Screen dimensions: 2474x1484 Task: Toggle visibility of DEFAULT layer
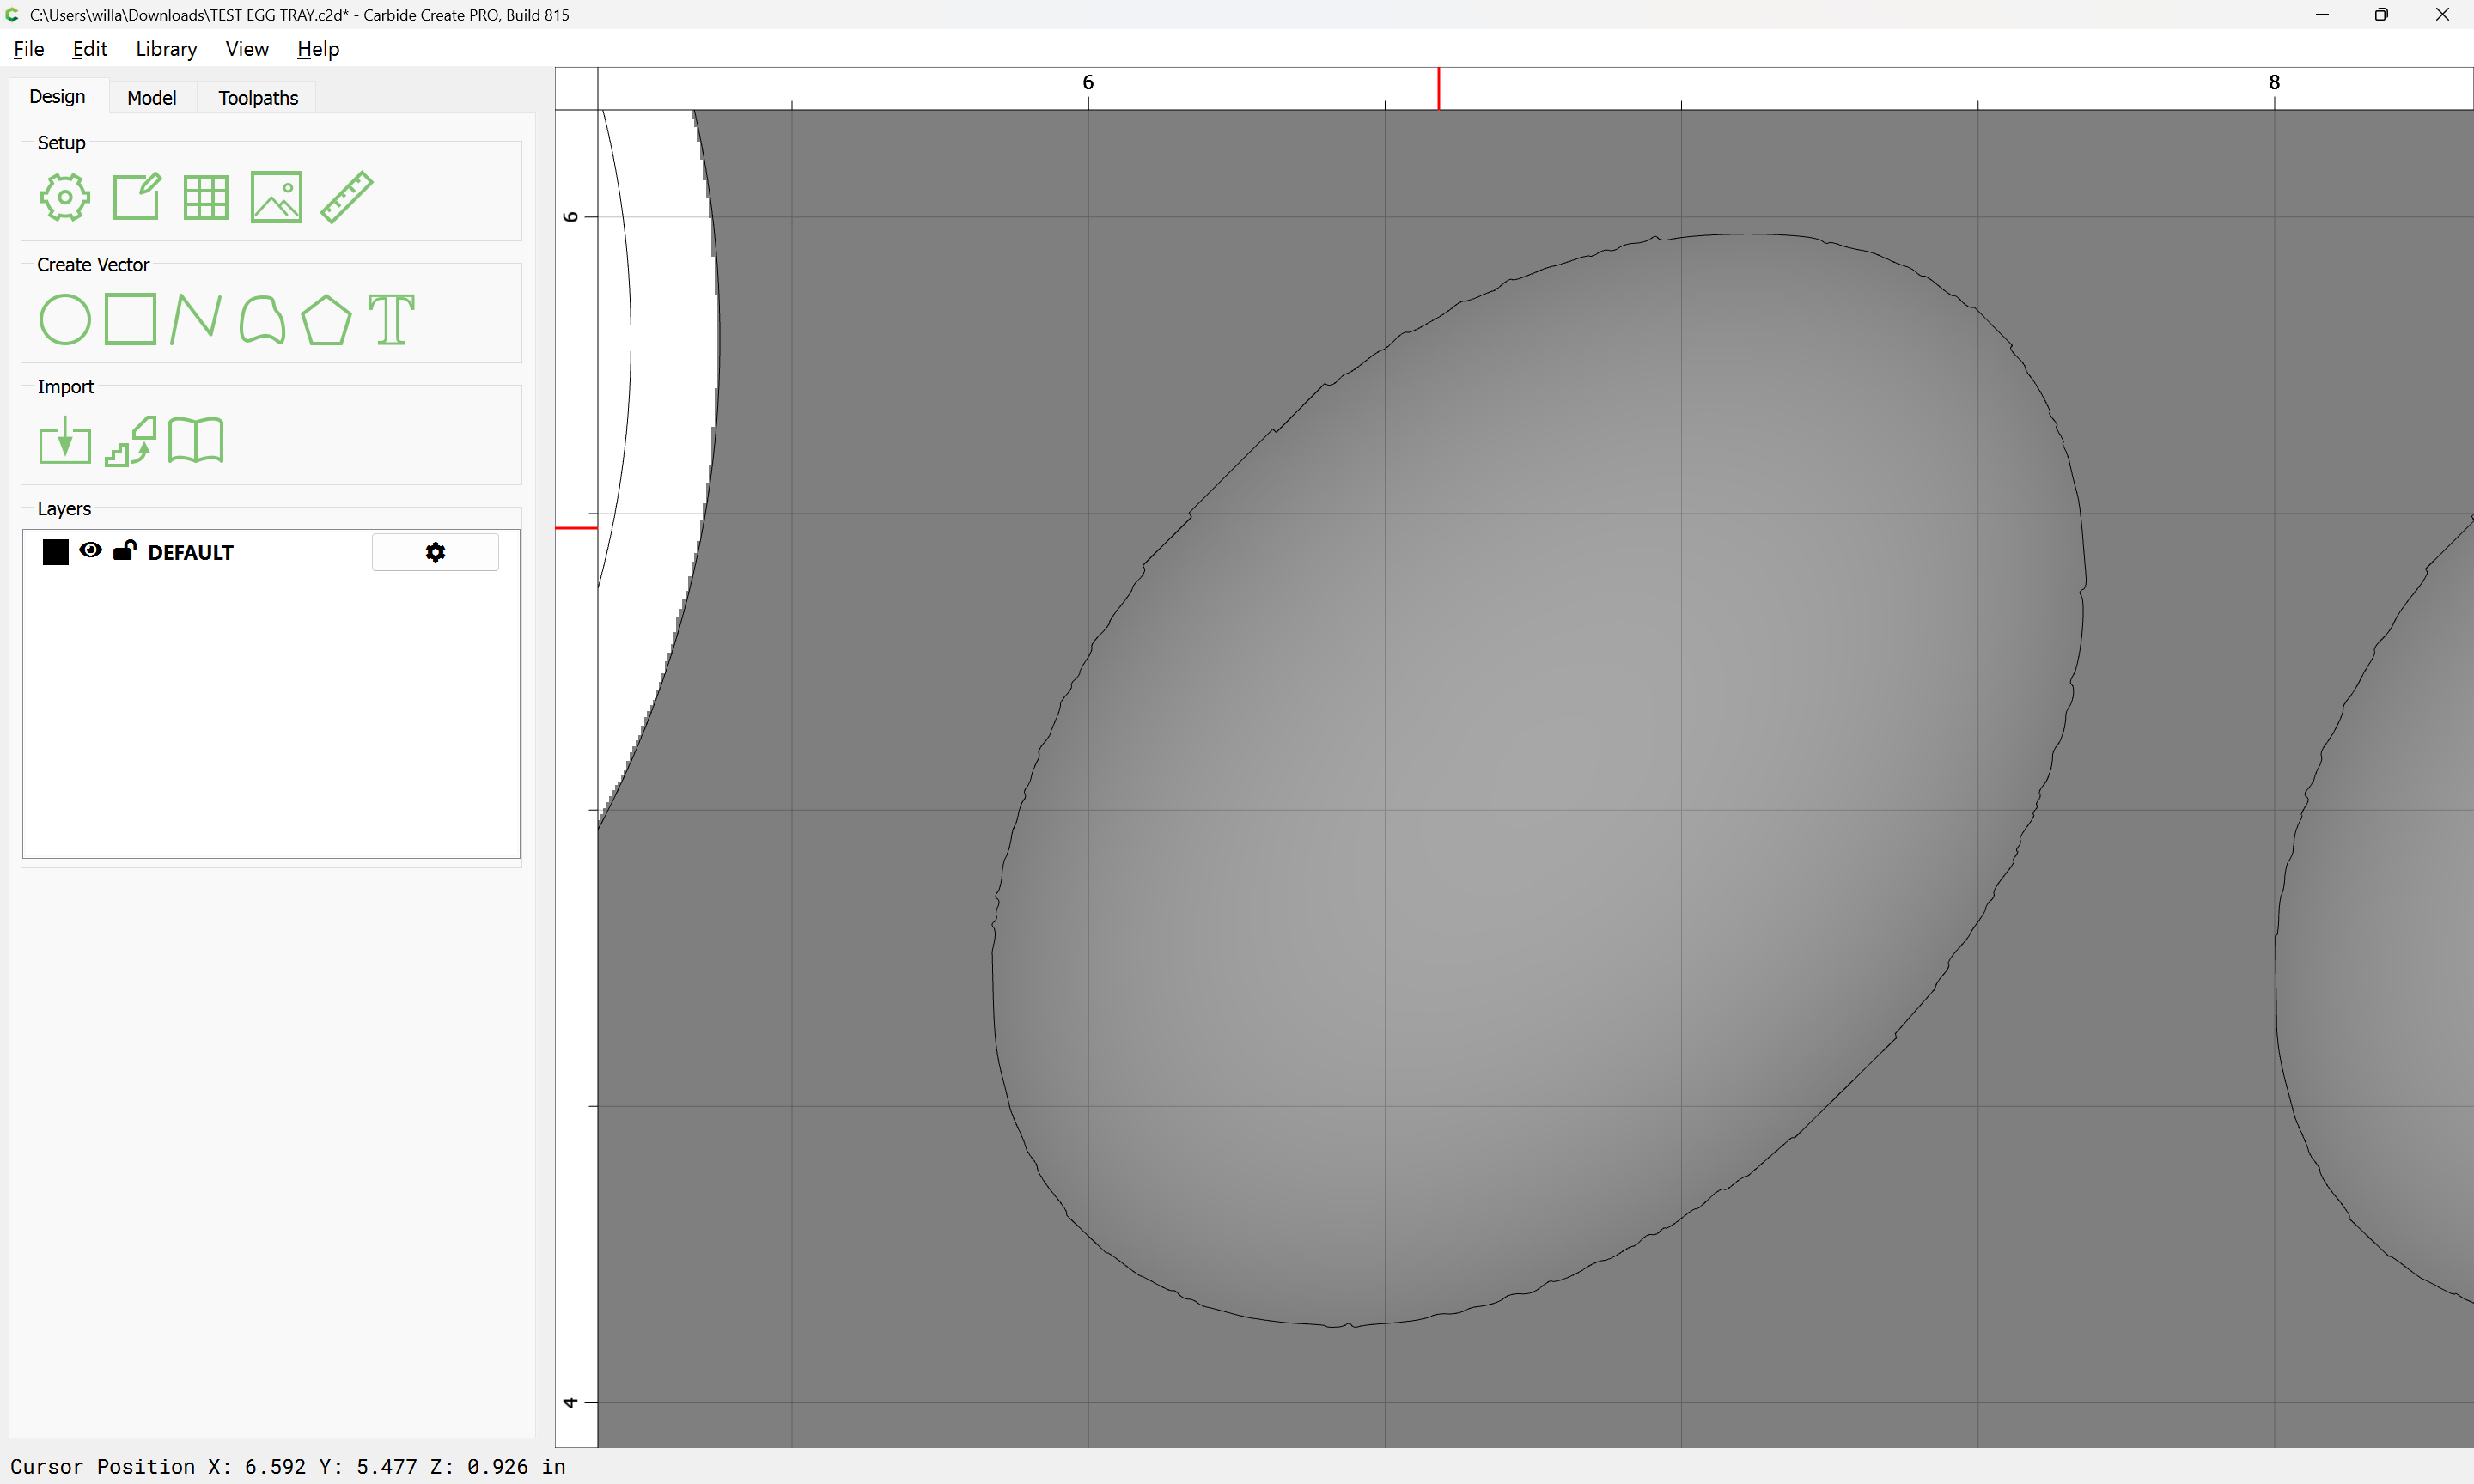click(x=90, y=550)
